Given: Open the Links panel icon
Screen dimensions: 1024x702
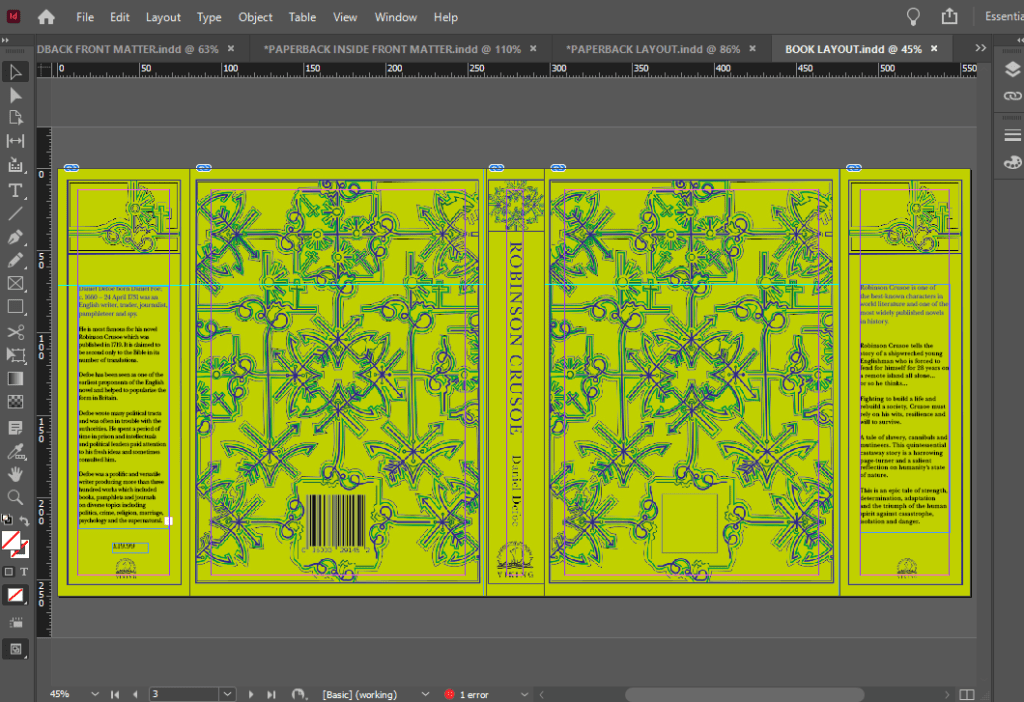Looking at the screenshot, I should pyautogui.click(x=1012, y=95).
